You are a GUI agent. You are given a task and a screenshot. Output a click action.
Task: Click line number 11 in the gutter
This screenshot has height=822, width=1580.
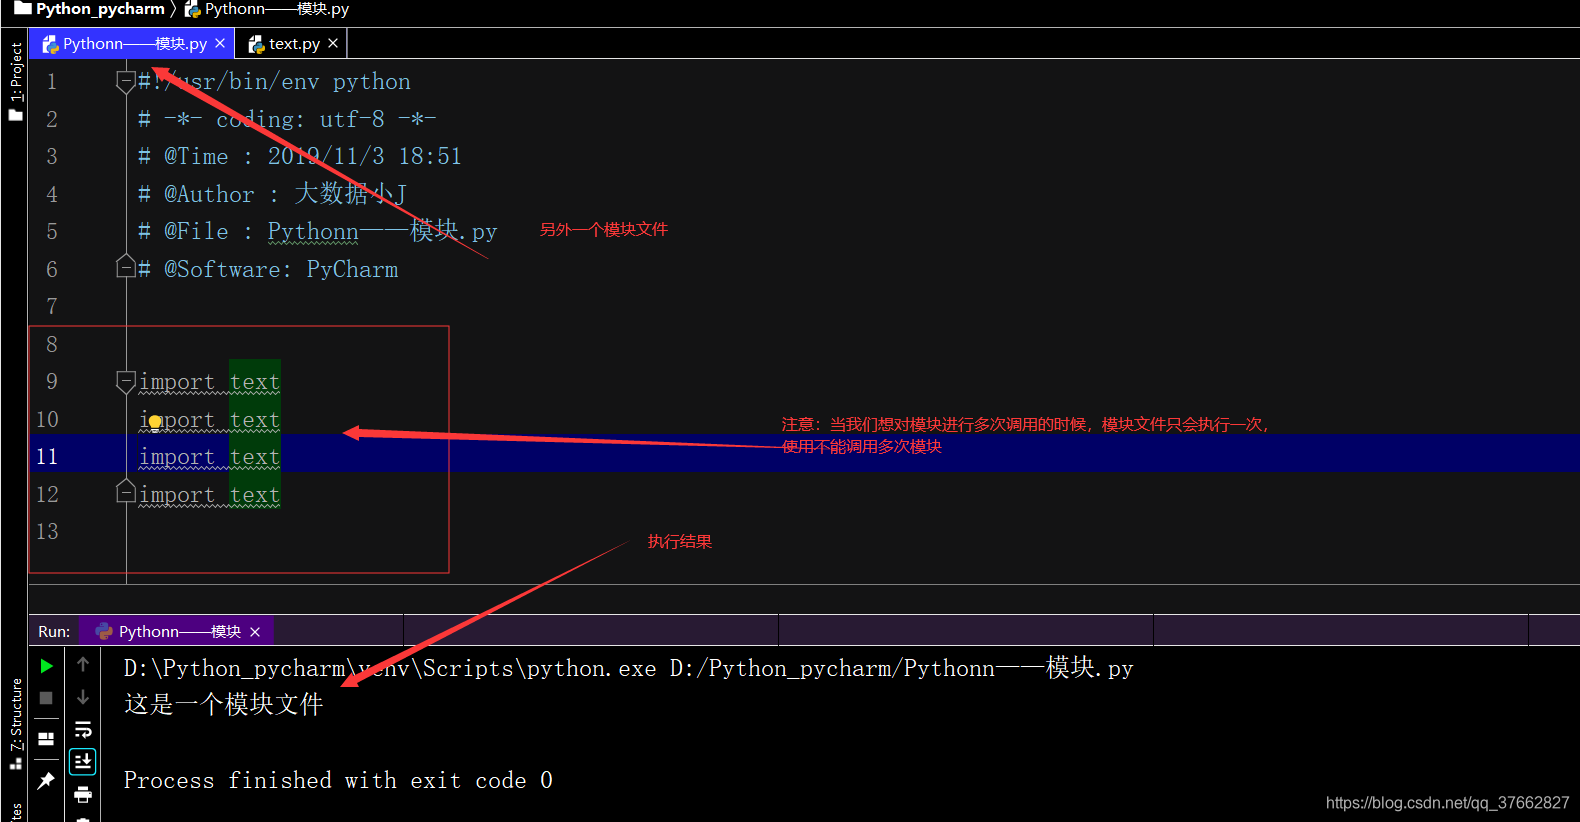tap(47, 457)
